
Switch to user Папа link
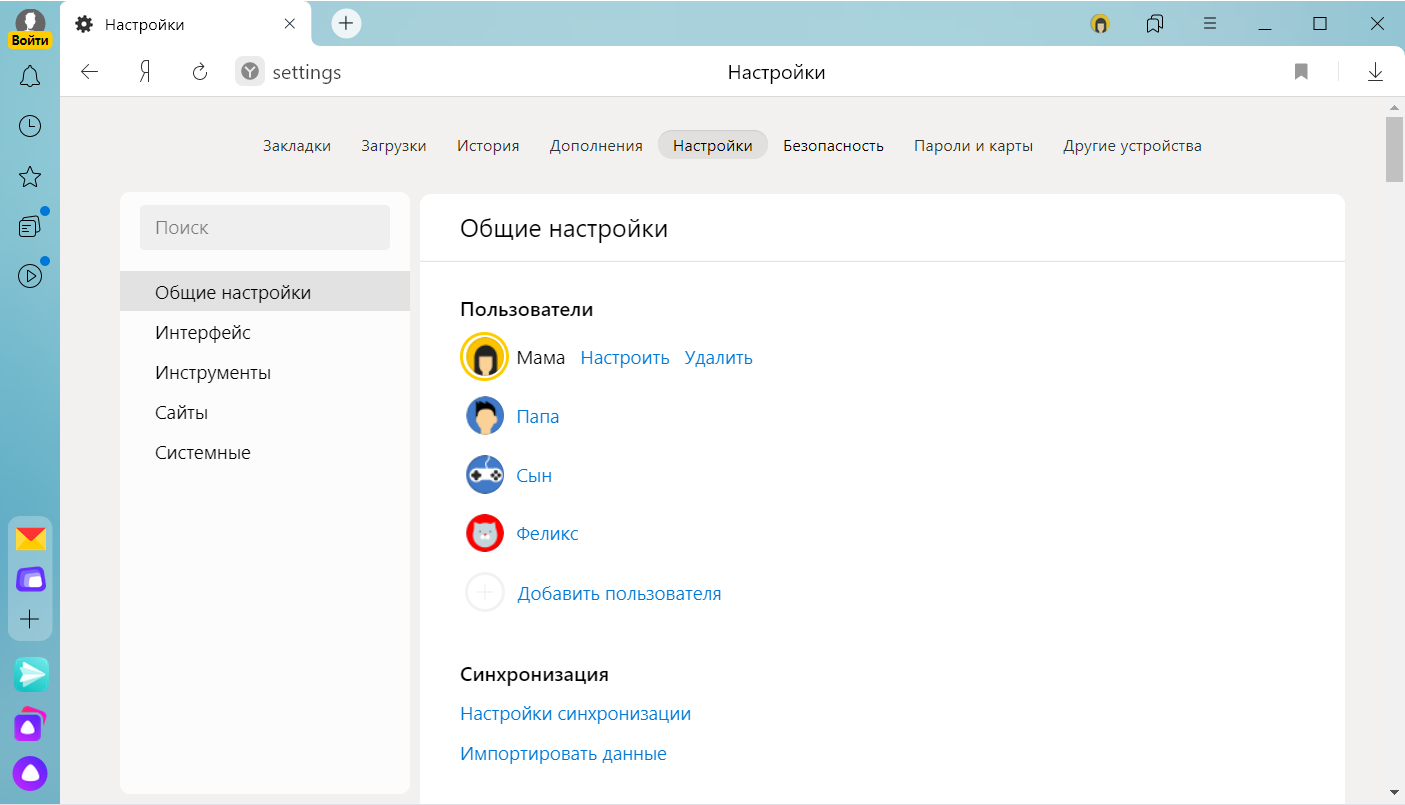537,416
